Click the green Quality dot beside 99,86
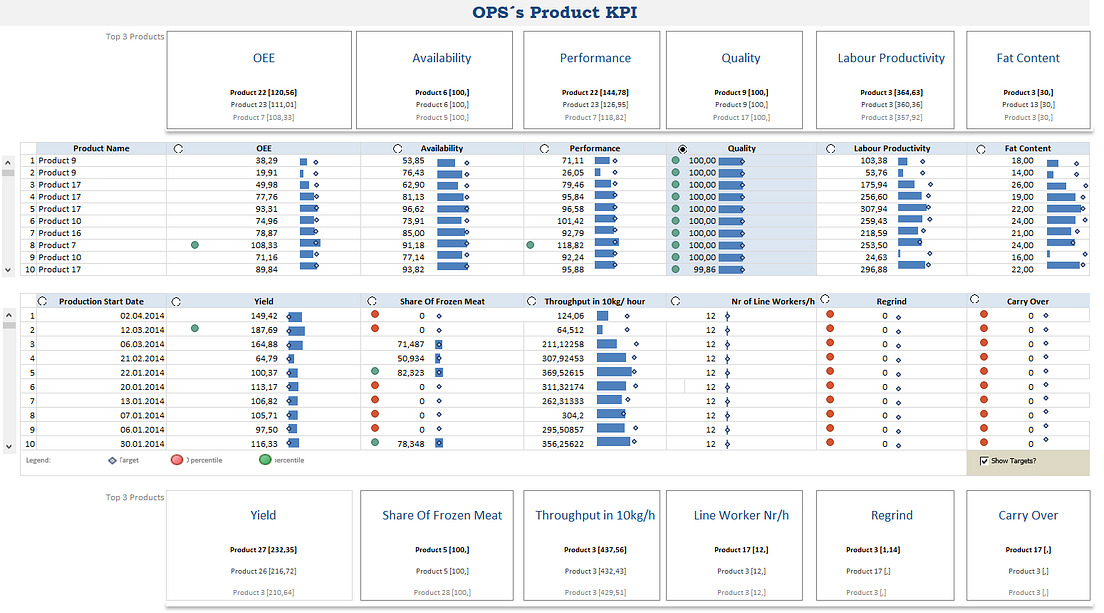The width and height of the screenshot is (1104, 613). pos(675,269)
